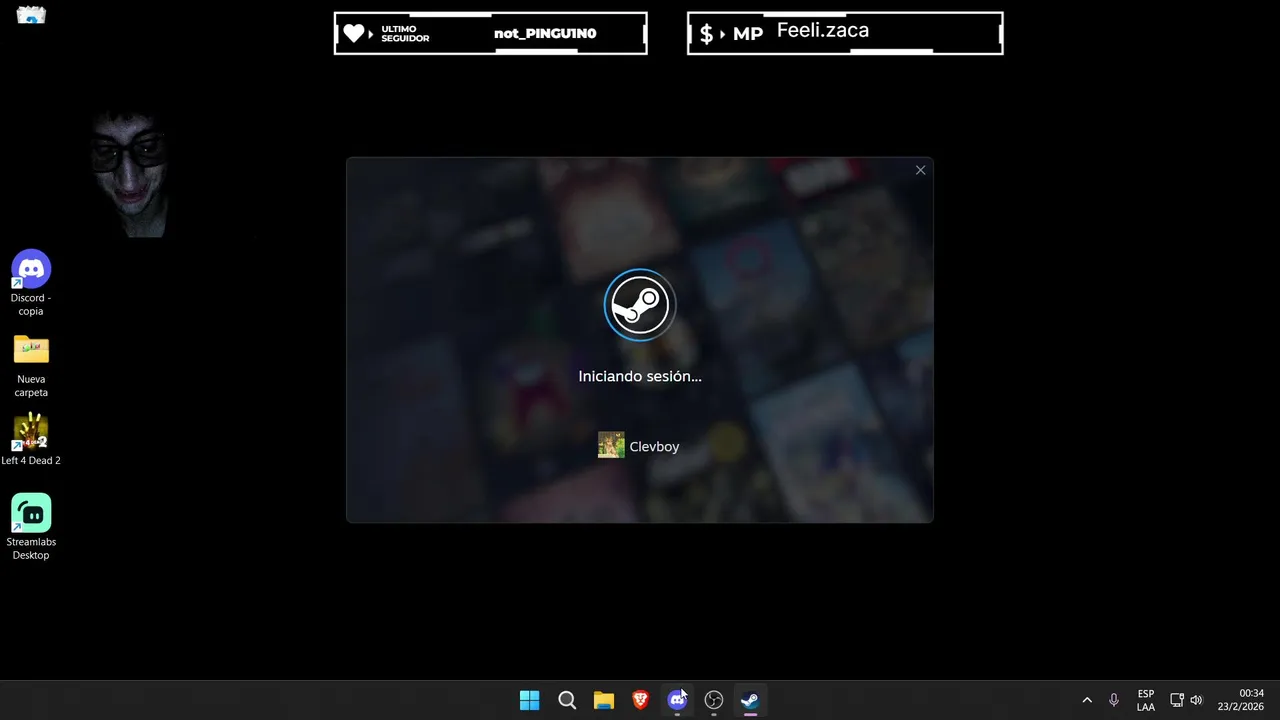This screenshot has height=720, width=1280.
Task: Switch to OBS Studio in the taskbar
Action: pos(714,700)
